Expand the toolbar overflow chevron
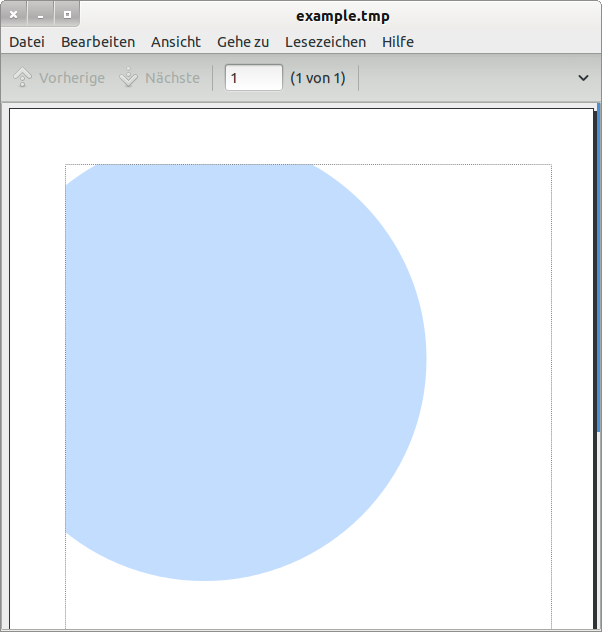Screen dimensions: 602x632 pyautogui.click(x=584, y=78)
